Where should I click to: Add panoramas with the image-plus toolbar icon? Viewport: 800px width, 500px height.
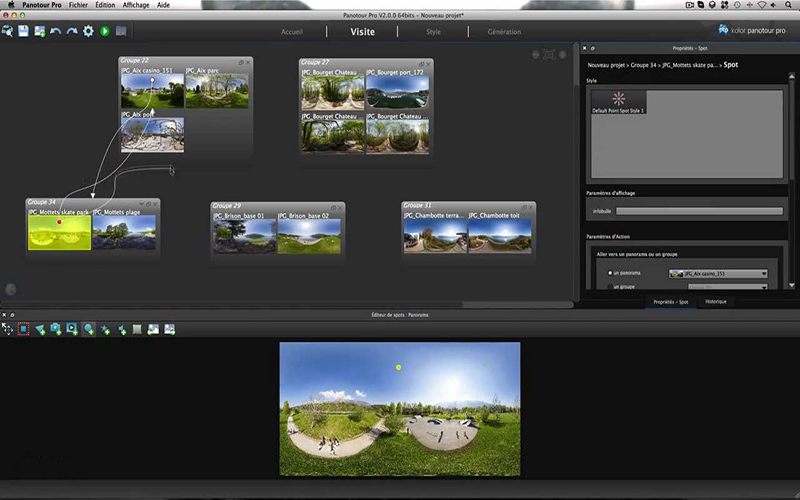click(39, 31)
